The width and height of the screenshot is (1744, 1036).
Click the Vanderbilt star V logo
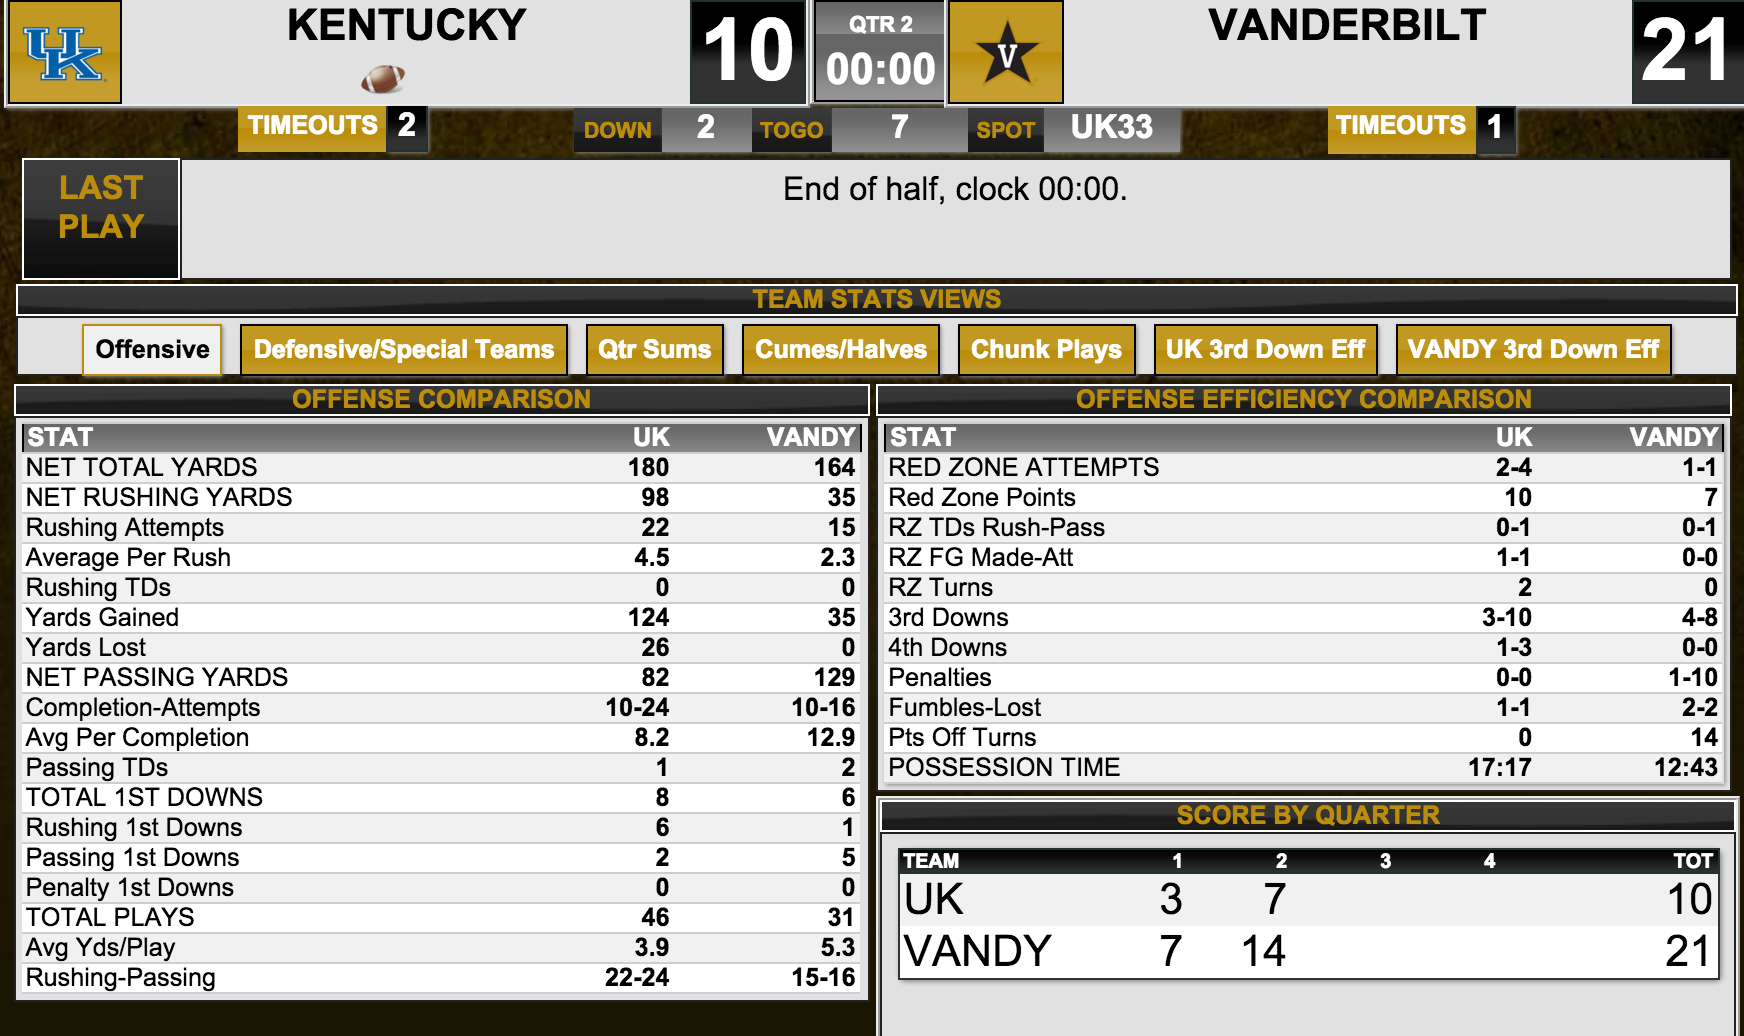pos(1006,52)
